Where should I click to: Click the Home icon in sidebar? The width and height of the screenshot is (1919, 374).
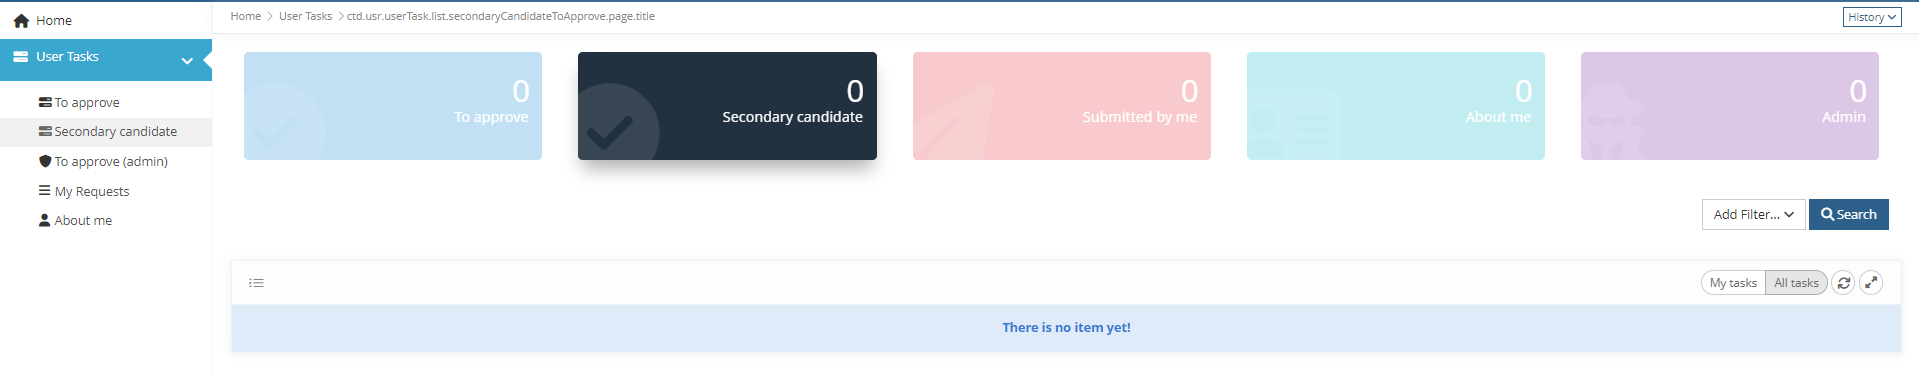click(x=21, y=20)
